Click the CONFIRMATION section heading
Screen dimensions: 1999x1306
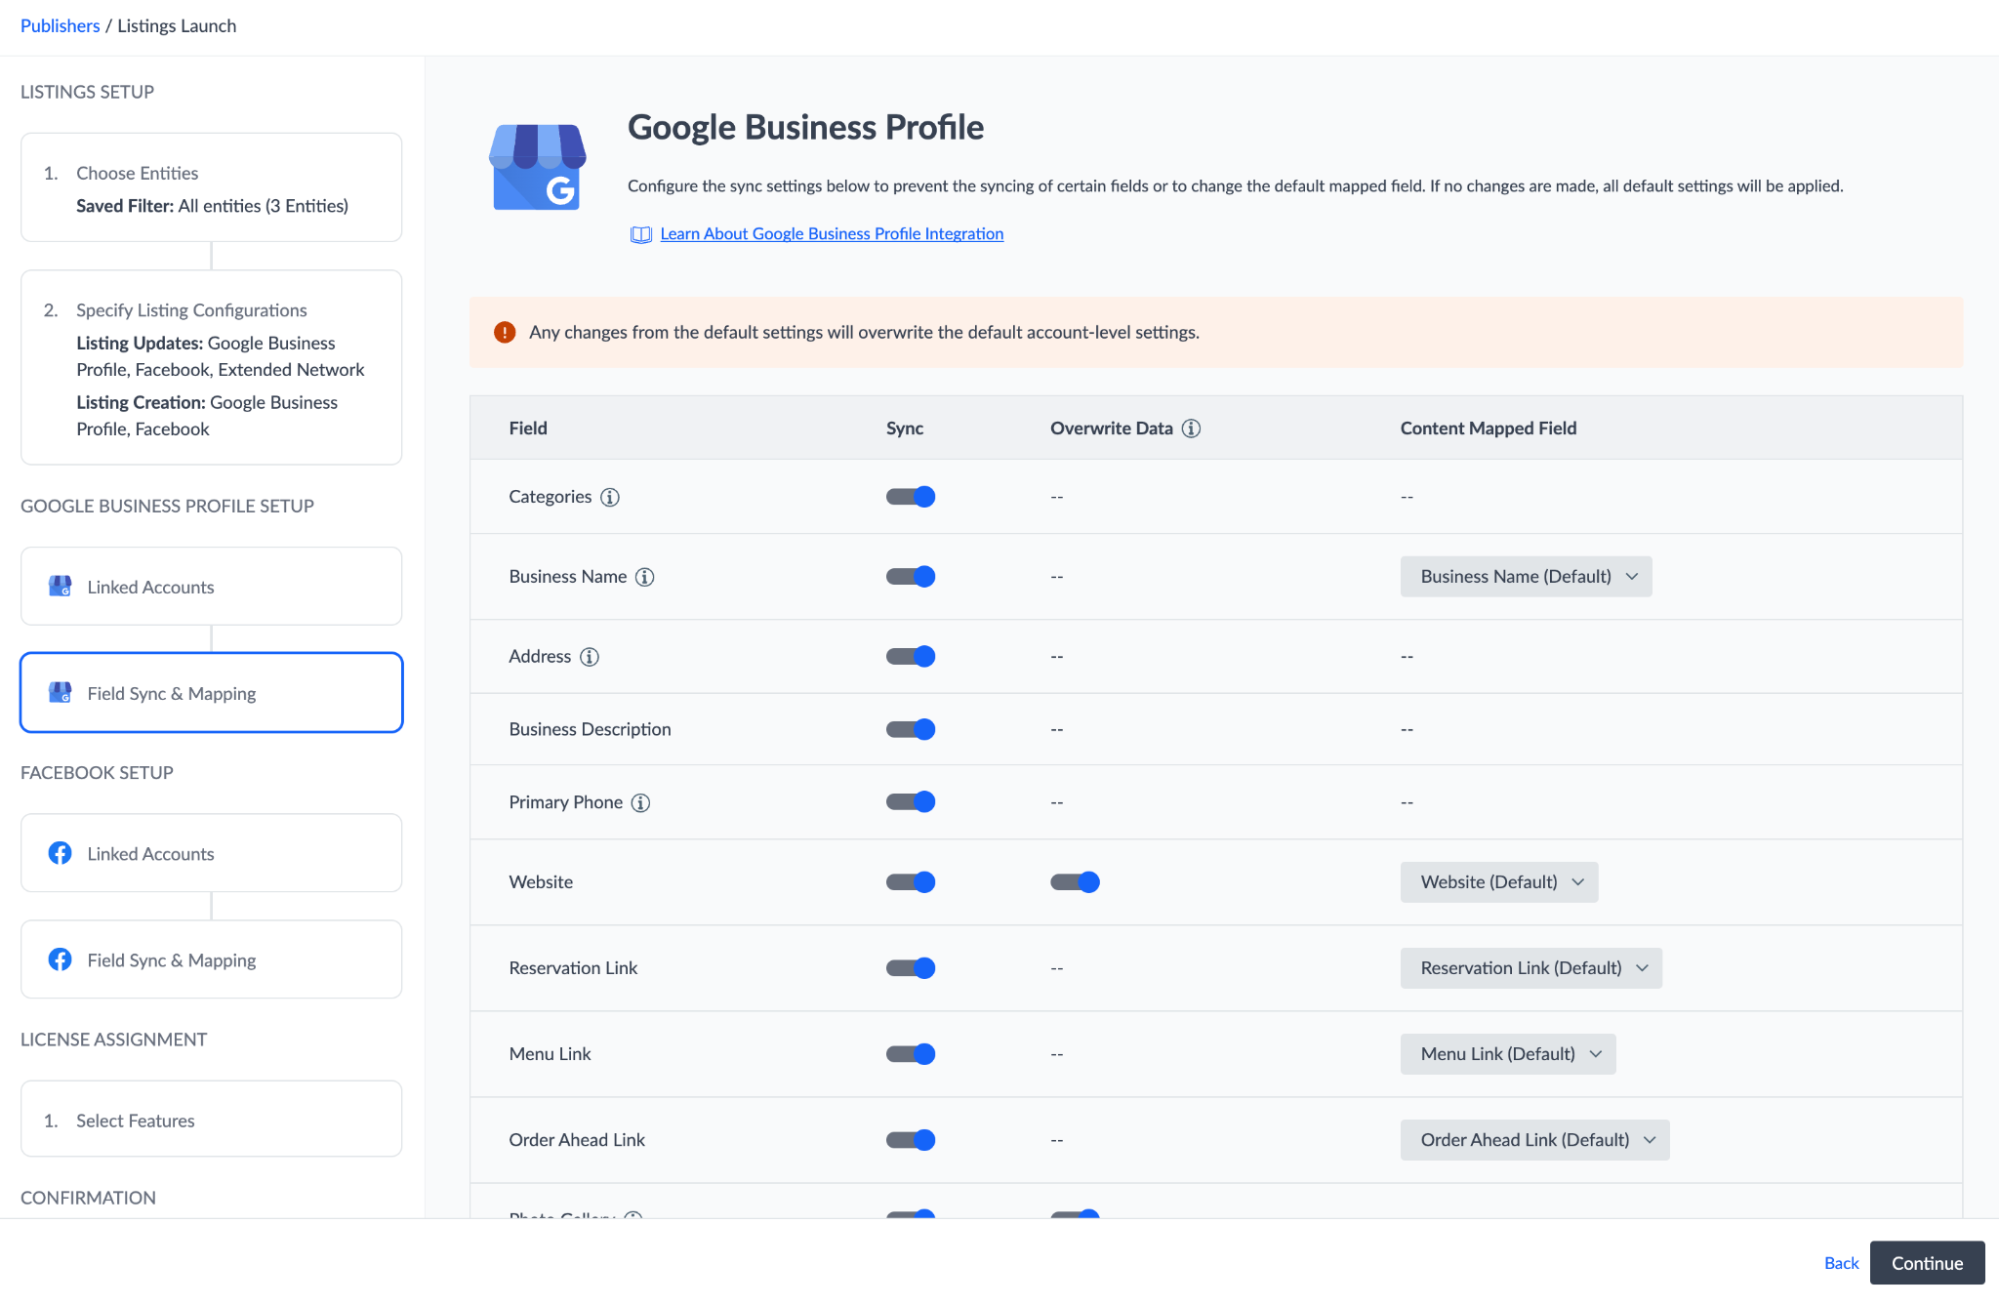(88, 1198)
